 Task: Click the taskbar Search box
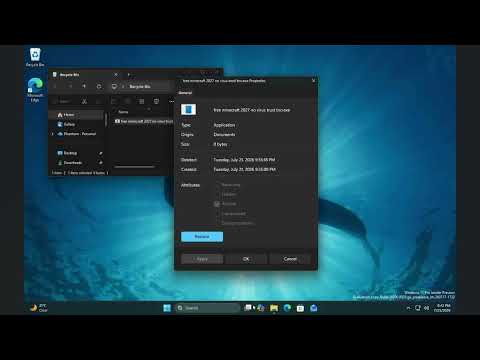207,308
